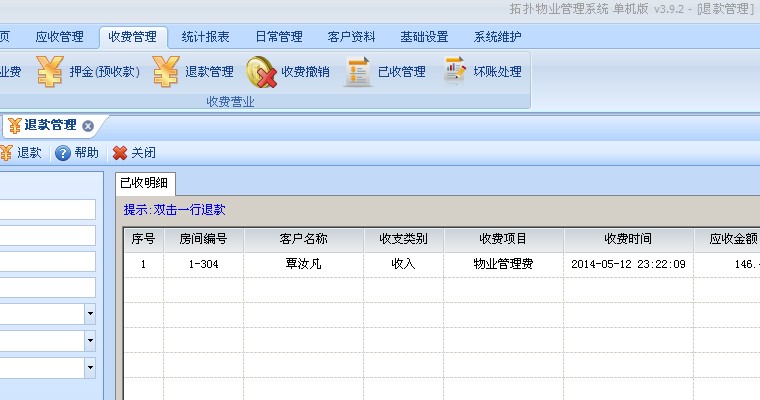
Task: Click the 客户名称 column header
Action: [x=303, y=240]
